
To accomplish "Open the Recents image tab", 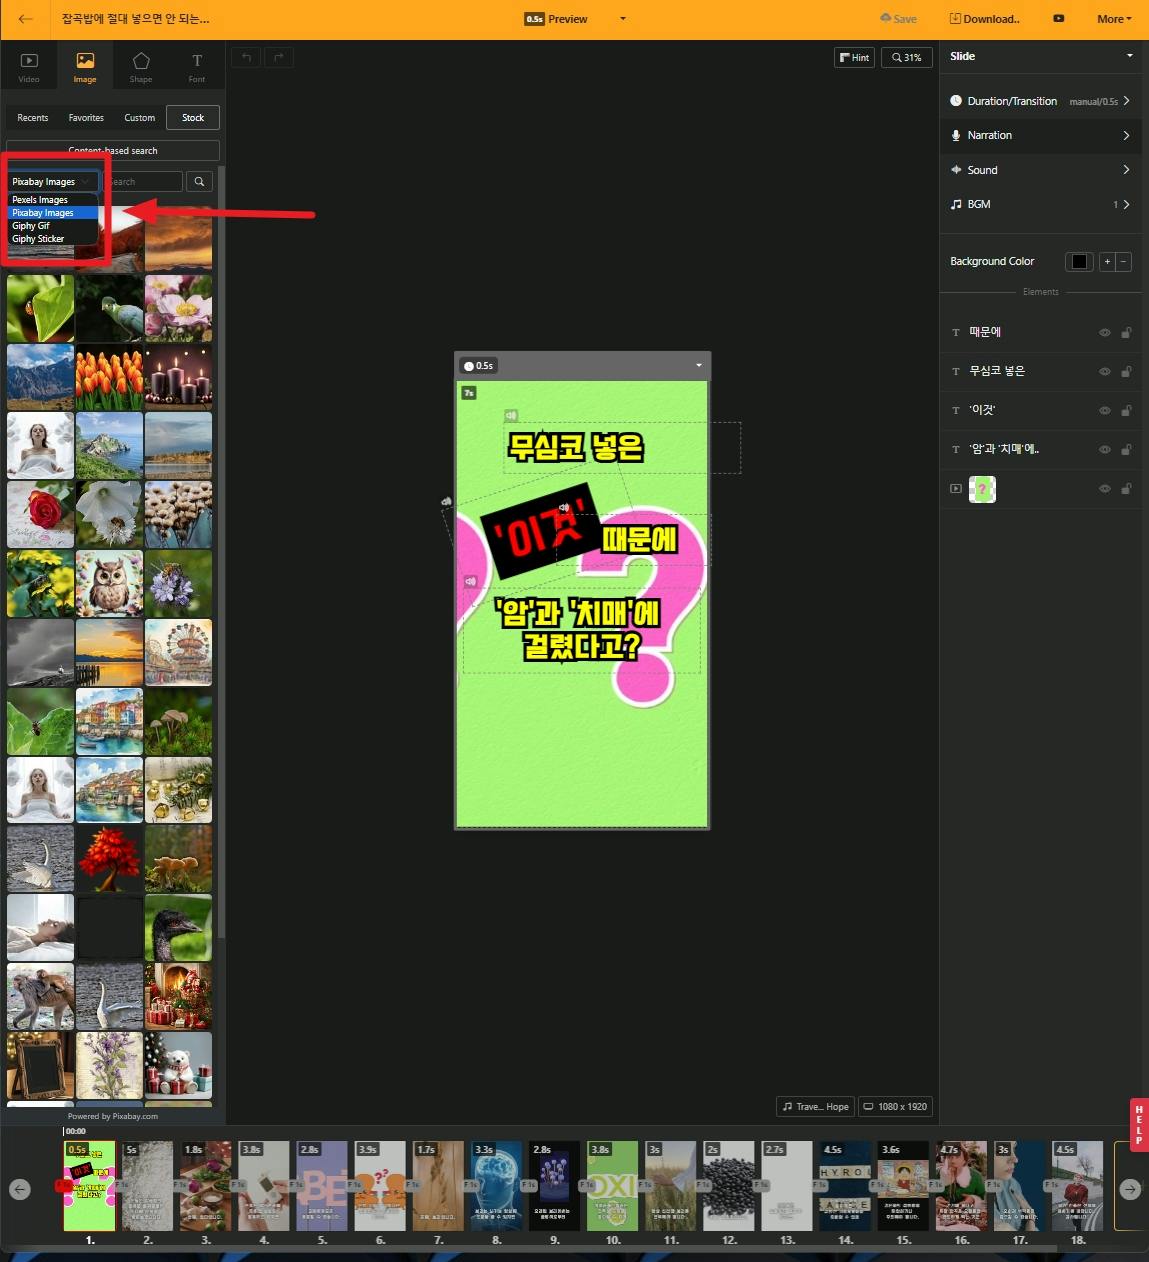I will coord(33,118).
